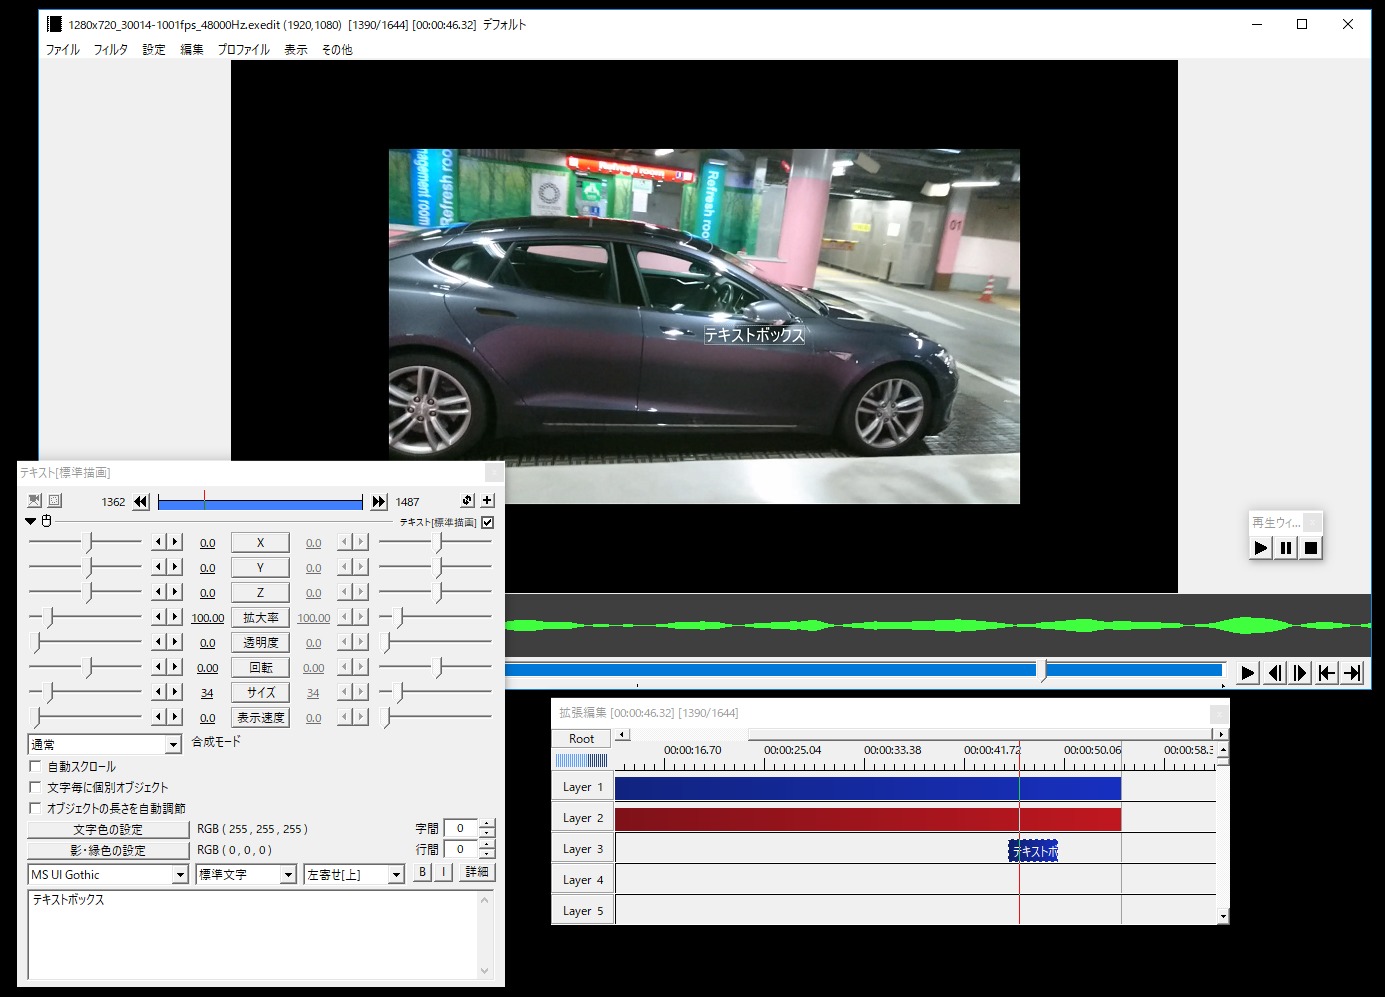Click the mouse icon beside collapse triangle
1385x997 pixels.
click(46, 522)
